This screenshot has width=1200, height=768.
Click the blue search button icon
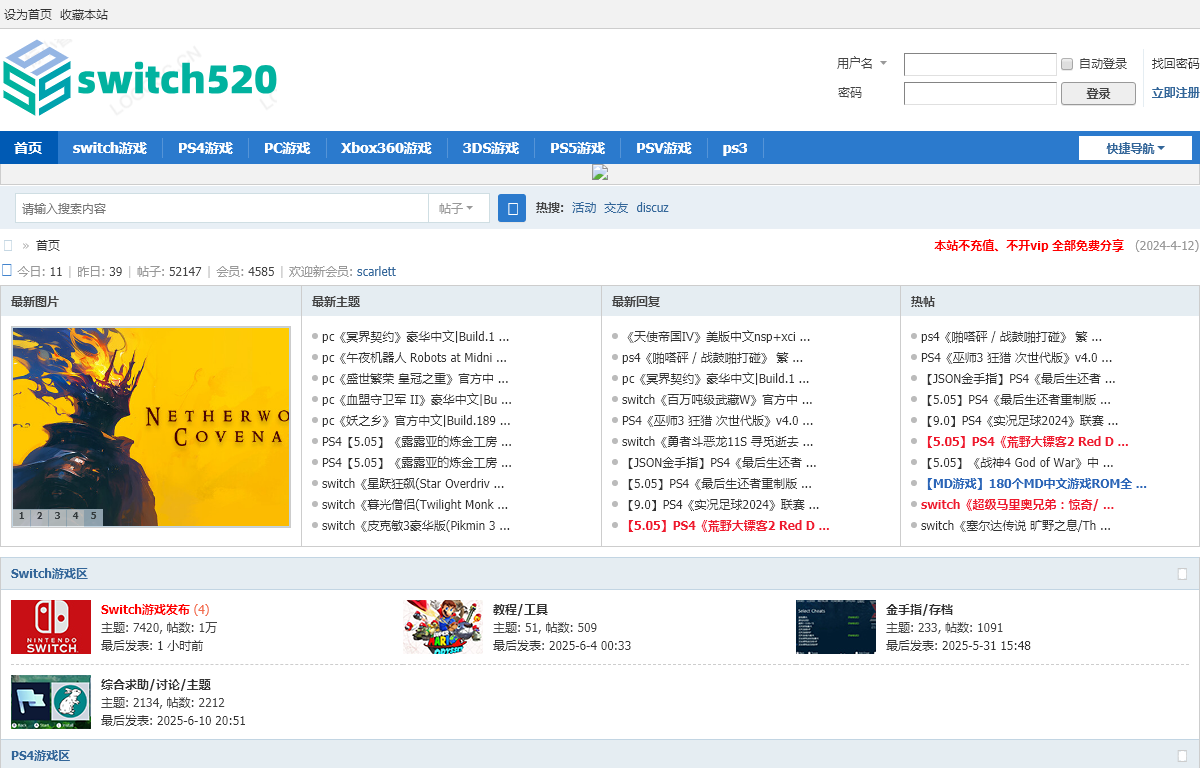click(512, 208)
